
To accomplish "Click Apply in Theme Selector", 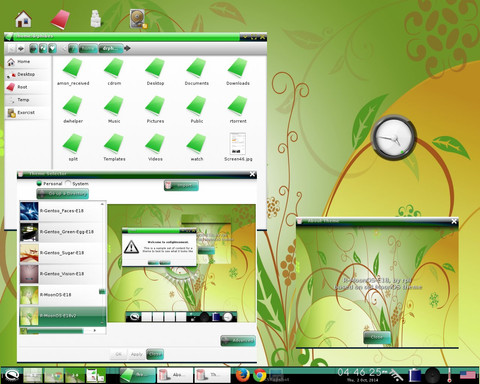I will pos(136,354).
